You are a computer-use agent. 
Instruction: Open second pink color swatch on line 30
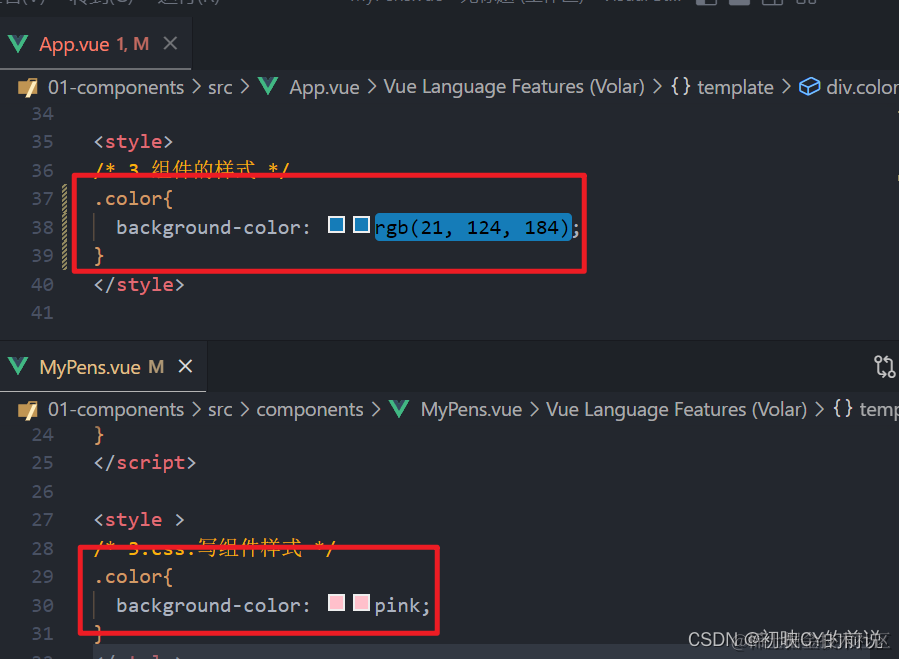(x=361, y=603)
